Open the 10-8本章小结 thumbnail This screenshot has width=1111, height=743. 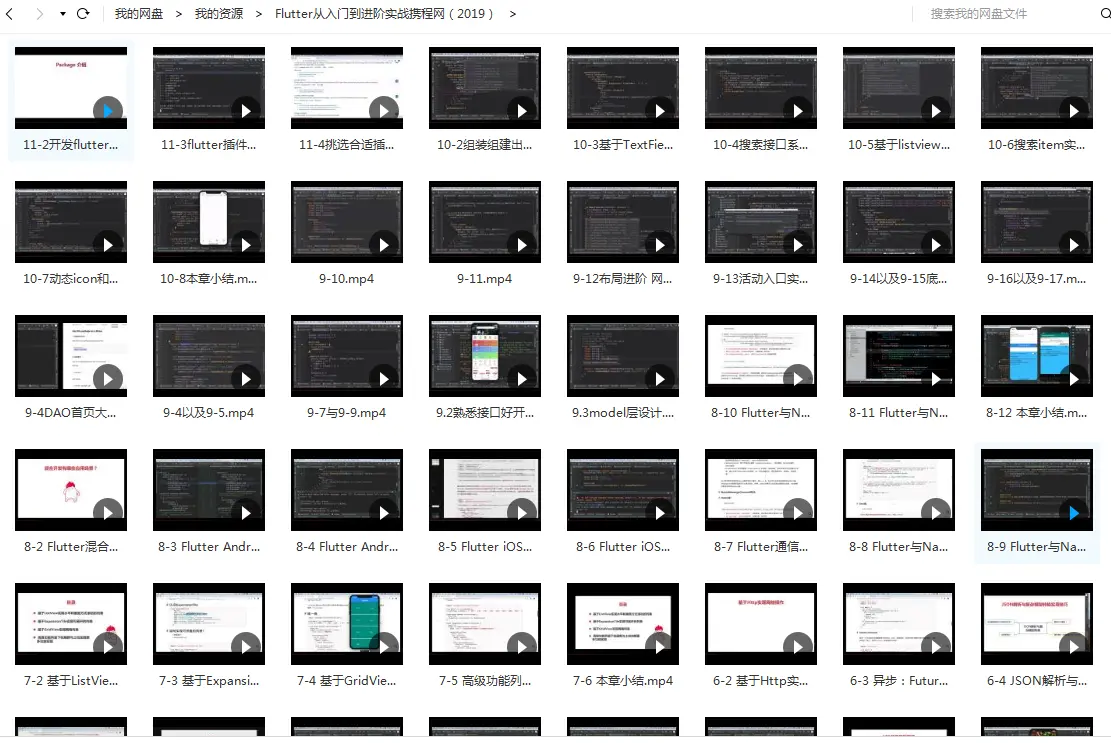tap(209, 221)
